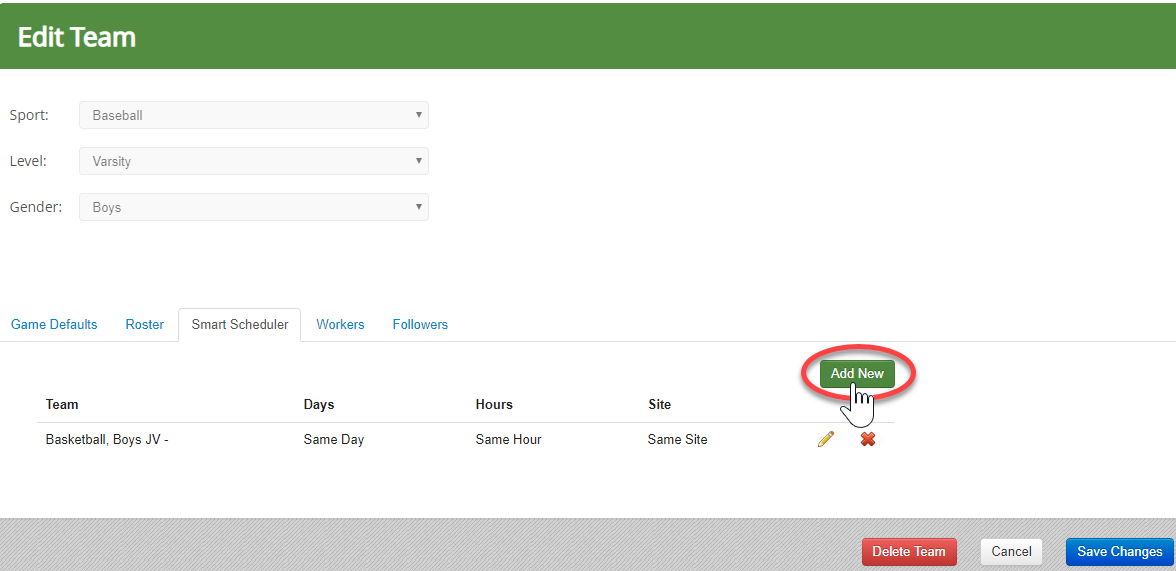Click the 'Same Hour' cell
This screenshot has height=571, width=1176.
click(x=508, y=440)
